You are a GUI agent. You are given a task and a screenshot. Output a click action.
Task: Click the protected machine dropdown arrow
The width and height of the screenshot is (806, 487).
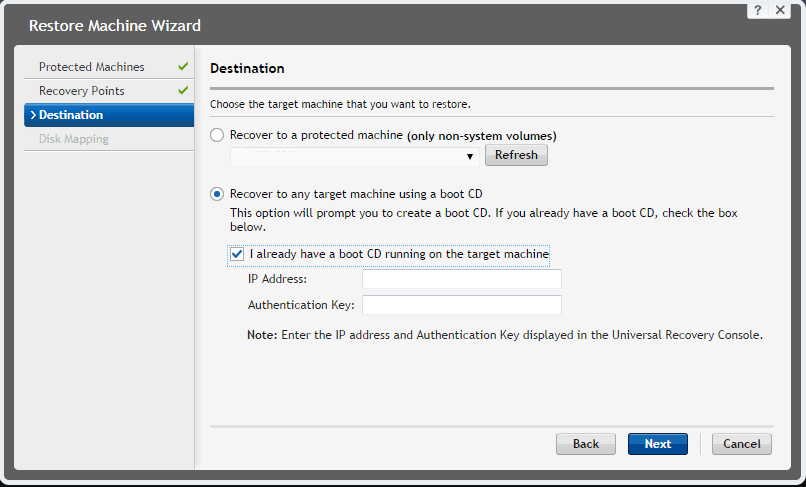click(x=469, y=157)
